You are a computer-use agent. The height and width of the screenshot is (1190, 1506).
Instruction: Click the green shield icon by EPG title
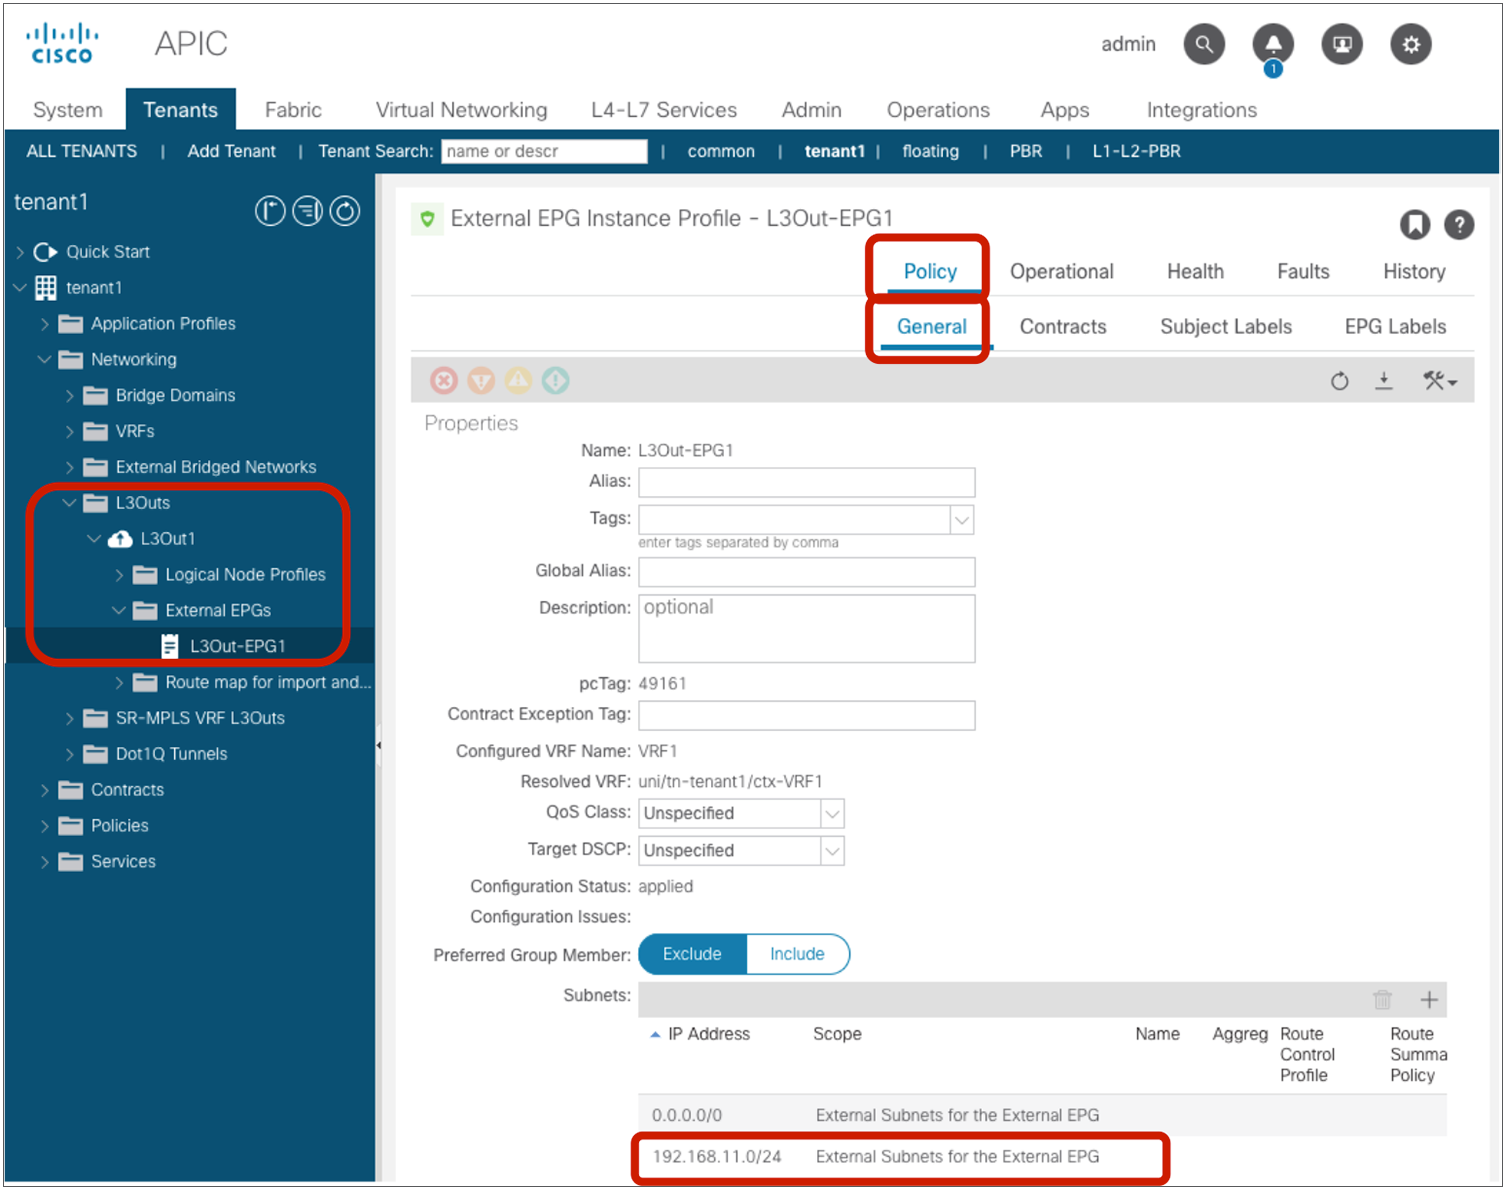coord(427,219)
